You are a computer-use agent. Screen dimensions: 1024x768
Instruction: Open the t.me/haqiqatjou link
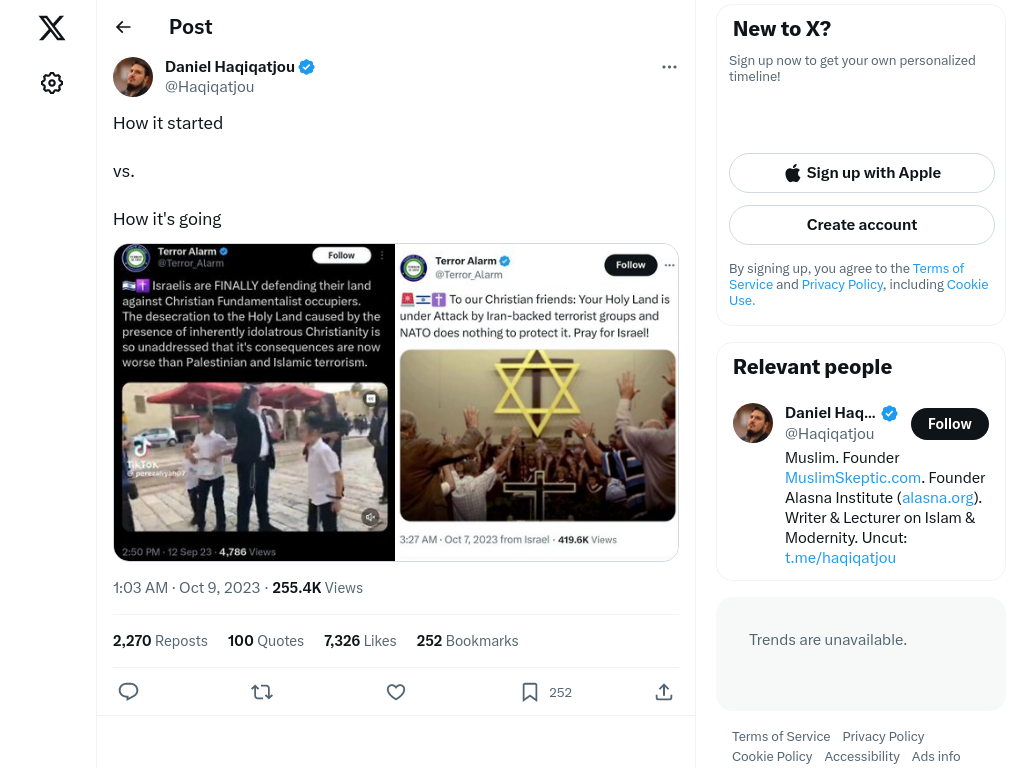[840, 558]
